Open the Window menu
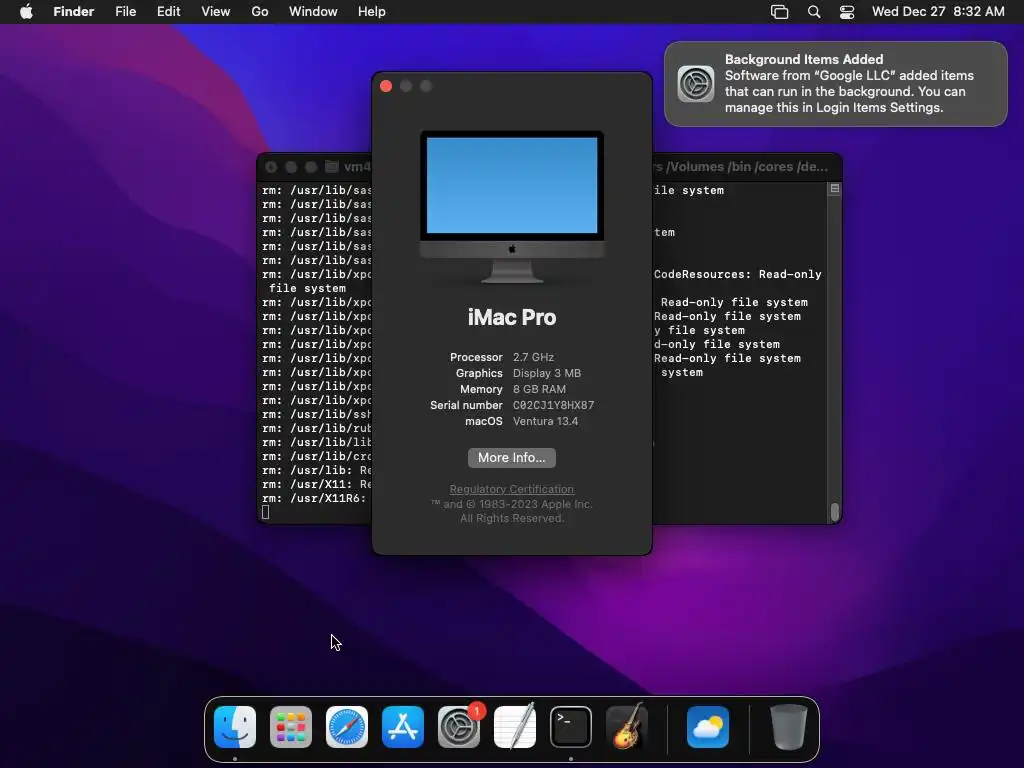The height and width of the screenshot is (768, 1024). [313, 12]
